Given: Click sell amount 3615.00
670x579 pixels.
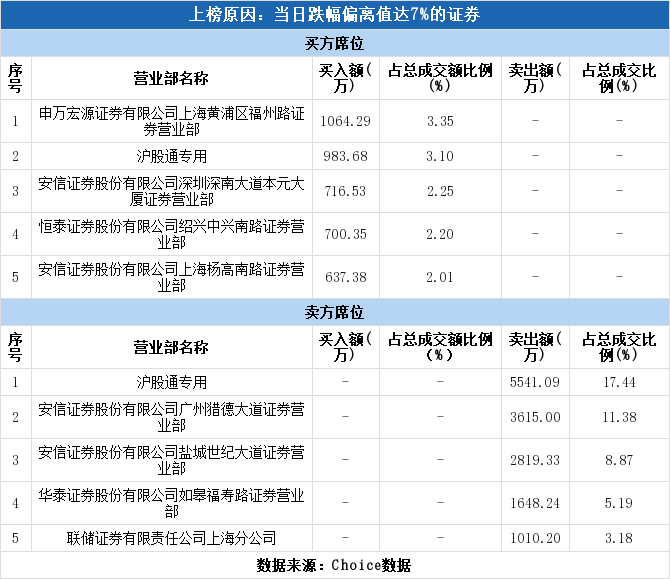Looking at the screenshot, I should (535, 417).
